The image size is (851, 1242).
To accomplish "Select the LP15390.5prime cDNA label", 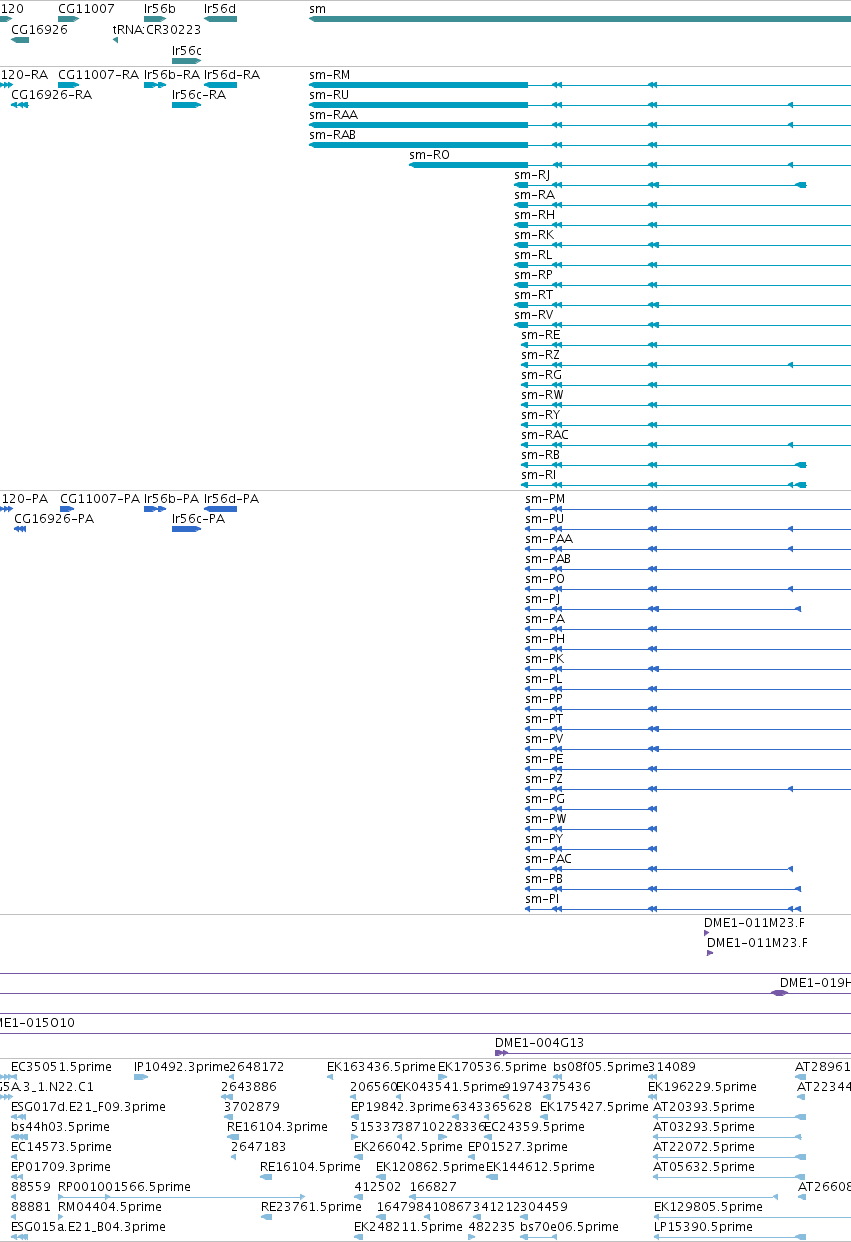I will point(703,1227).
